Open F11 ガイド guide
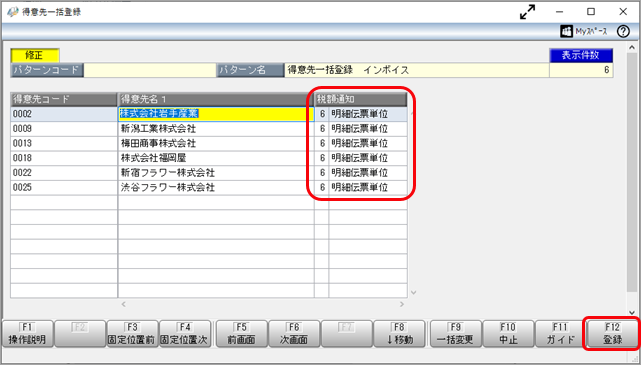Screen dimensions: 641x365 click(x=560, y=334)
